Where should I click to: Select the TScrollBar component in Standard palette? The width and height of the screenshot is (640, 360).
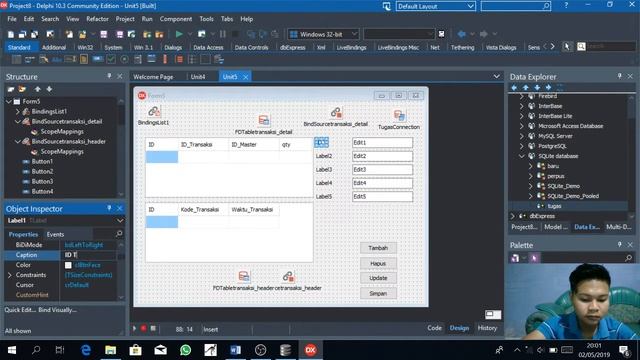click(165, 60)
